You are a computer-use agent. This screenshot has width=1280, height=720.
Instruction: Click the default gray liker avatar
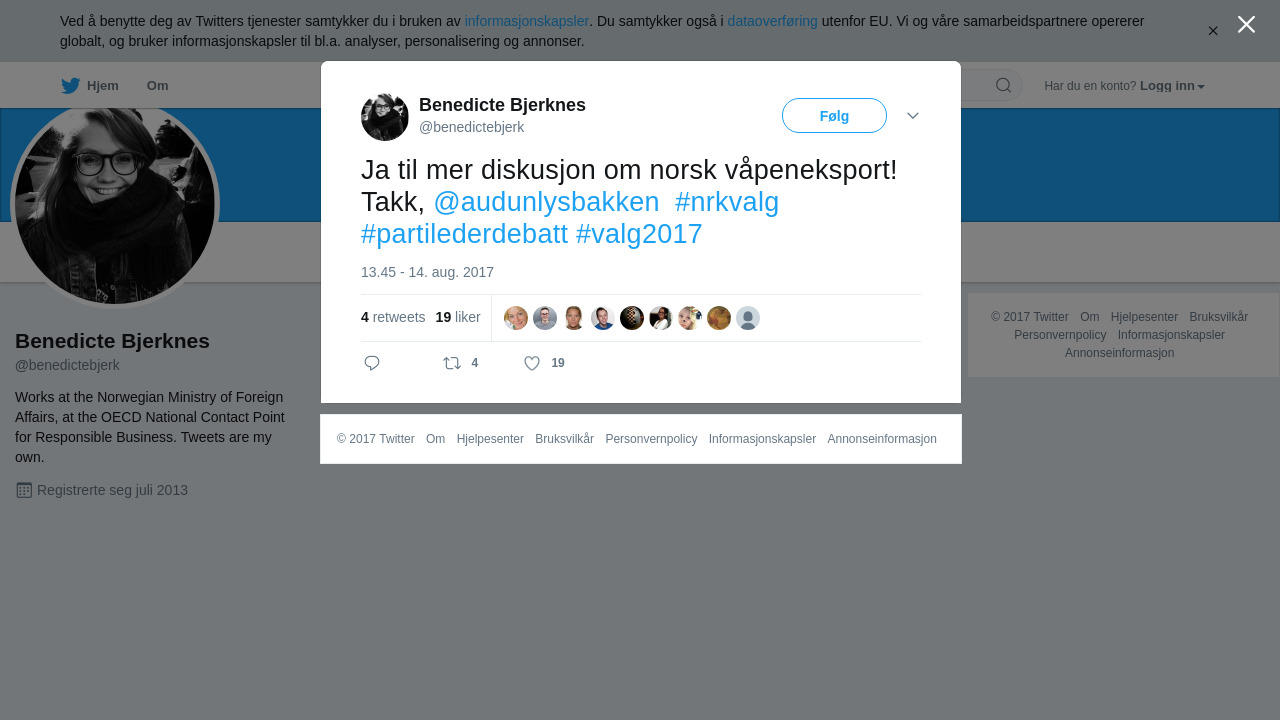pyautogui.click(x=748, y=318)
